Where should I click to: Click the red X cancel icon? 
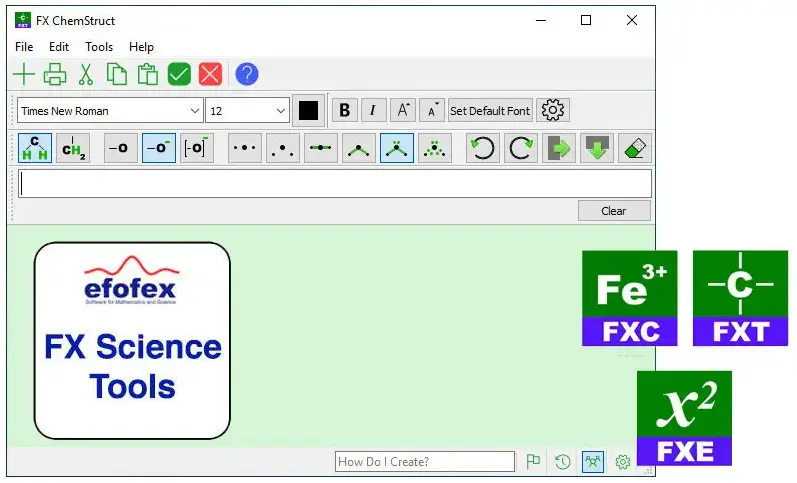[210, 74]
